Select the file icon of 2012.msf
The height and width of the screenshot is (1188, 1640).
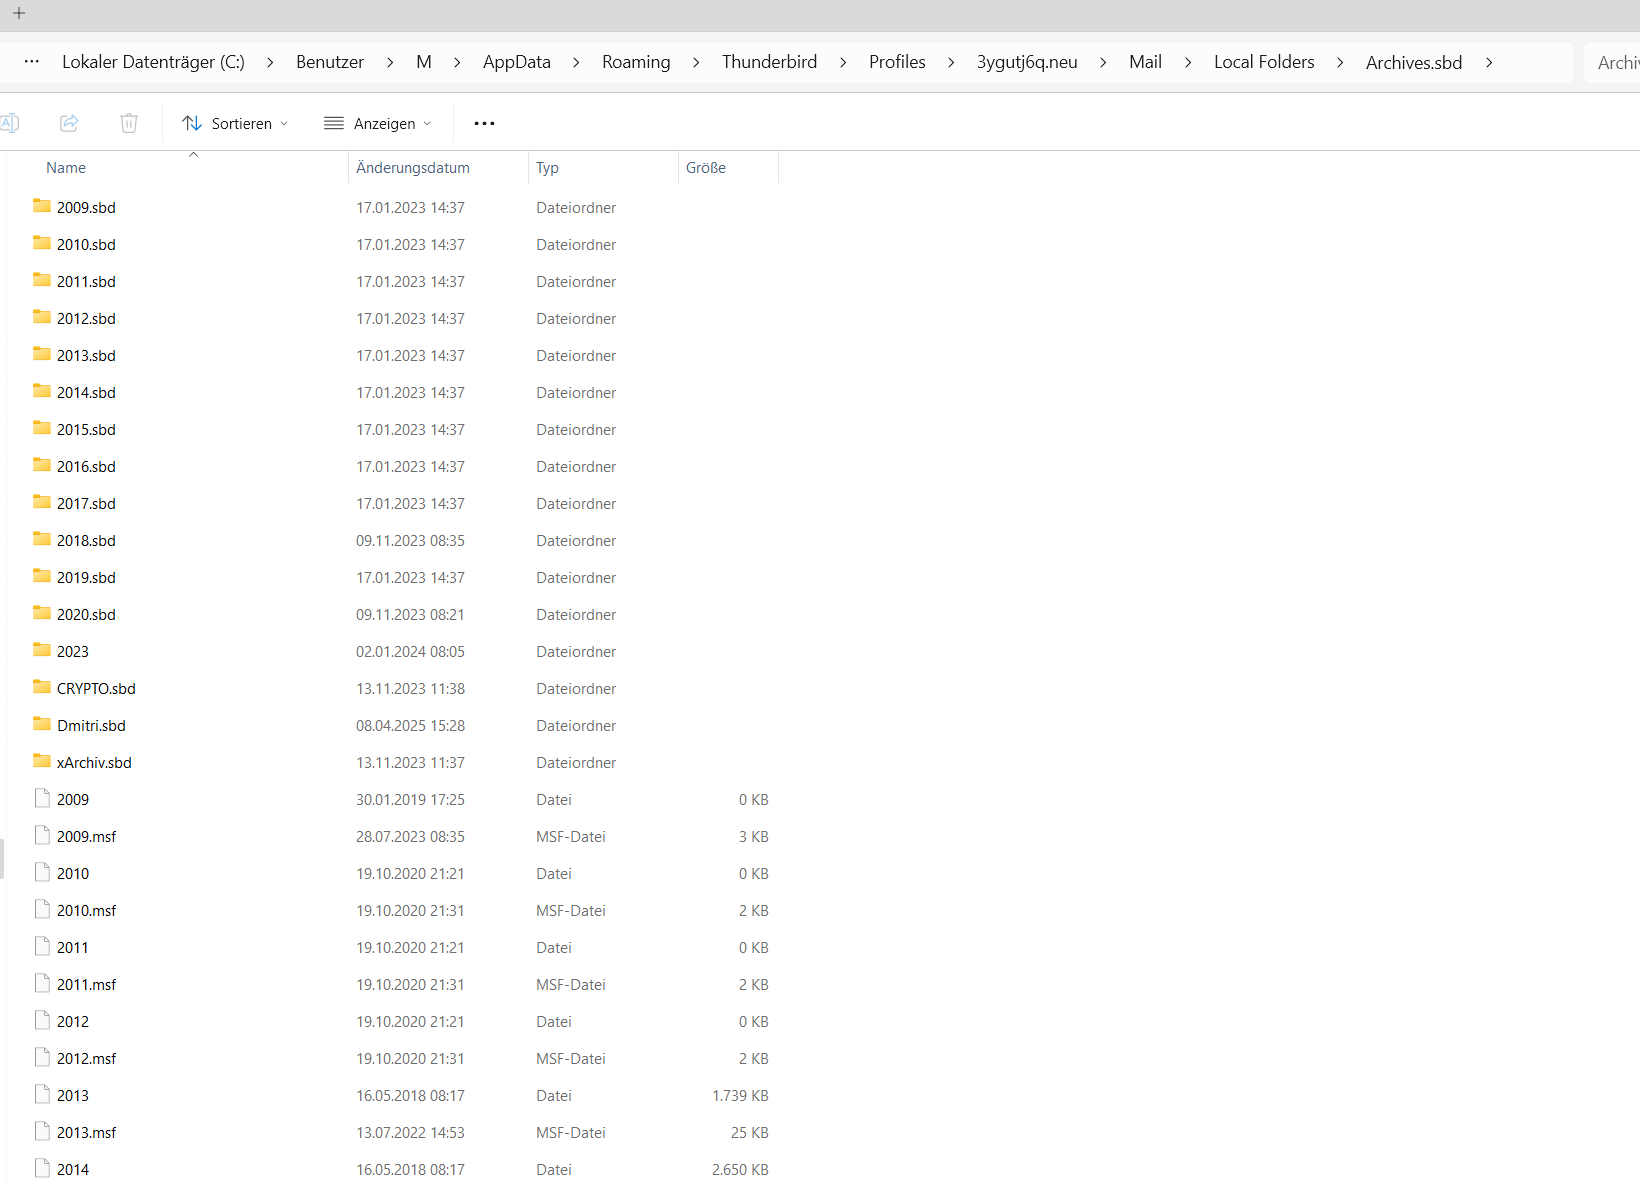tap(42, 1057)
